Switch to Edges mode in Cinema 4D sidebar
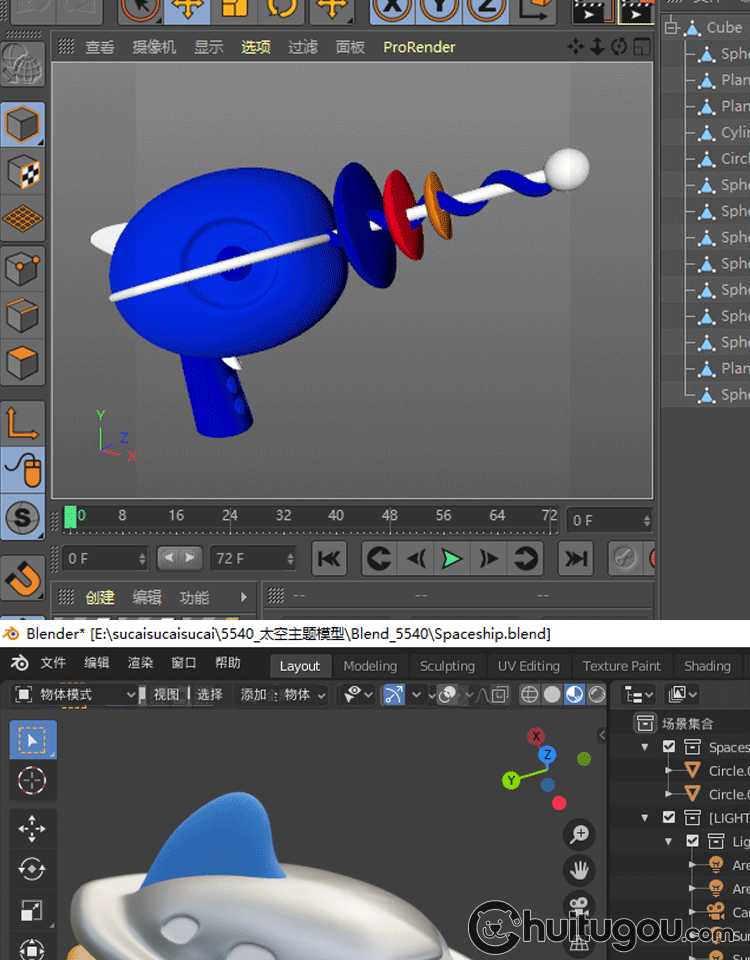Viewport: 750px width, 960px height. tap(23, 316)
